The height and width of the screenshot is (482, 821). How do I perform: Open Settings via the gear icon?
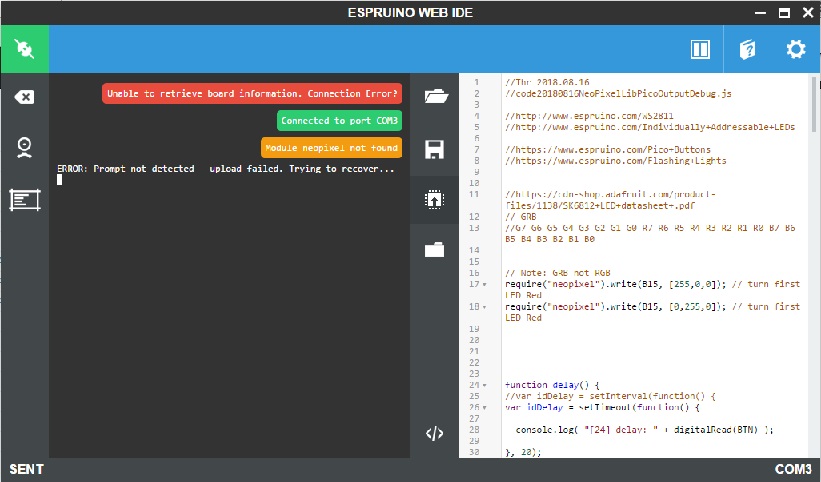(796, 49)
